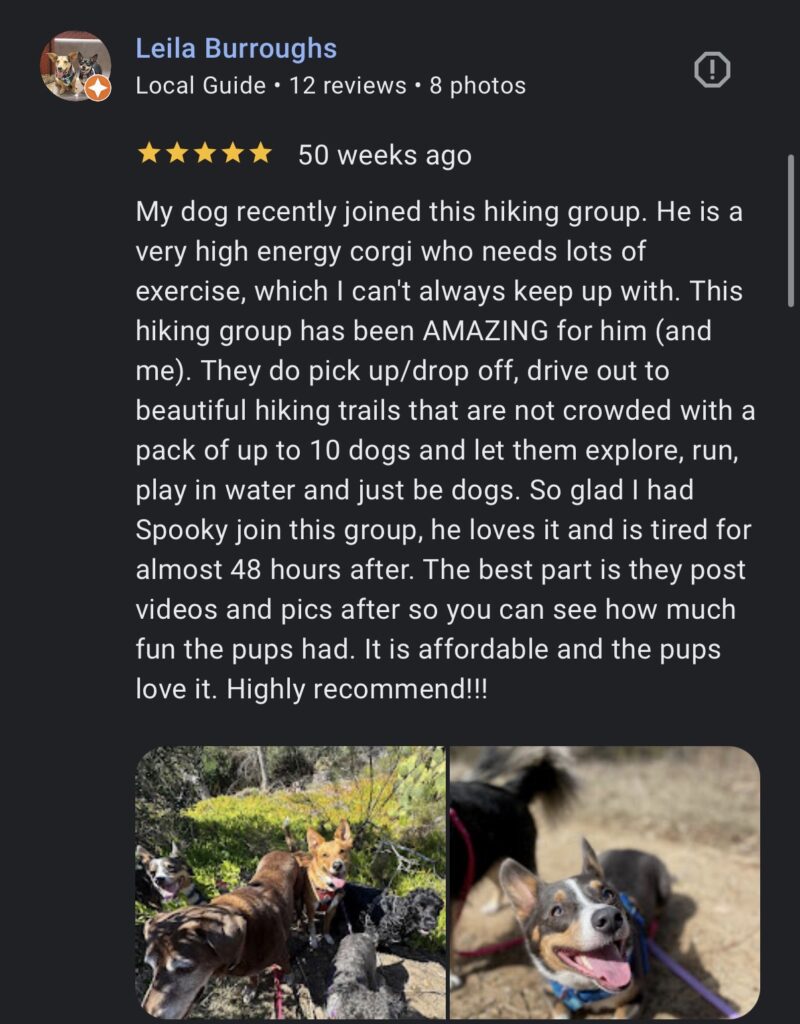Report this review using the exclamation flag icon
The height and width of the screenshot is (1024, 800).
[x=711, y=69]
